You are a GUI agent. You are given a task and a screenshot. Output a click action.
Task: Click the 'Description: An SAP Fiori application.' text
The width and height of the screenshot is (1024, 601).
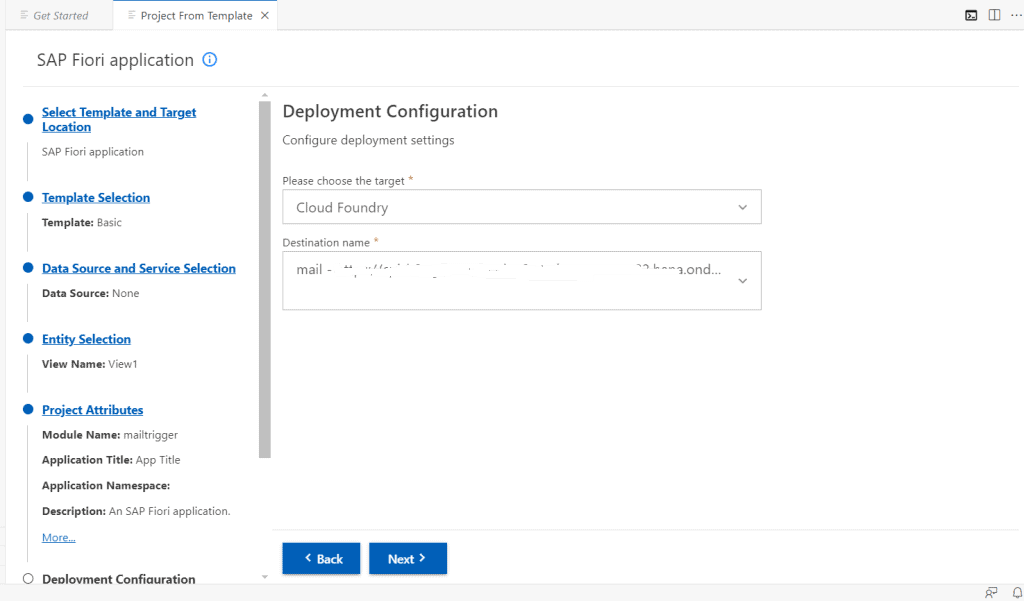136,512
